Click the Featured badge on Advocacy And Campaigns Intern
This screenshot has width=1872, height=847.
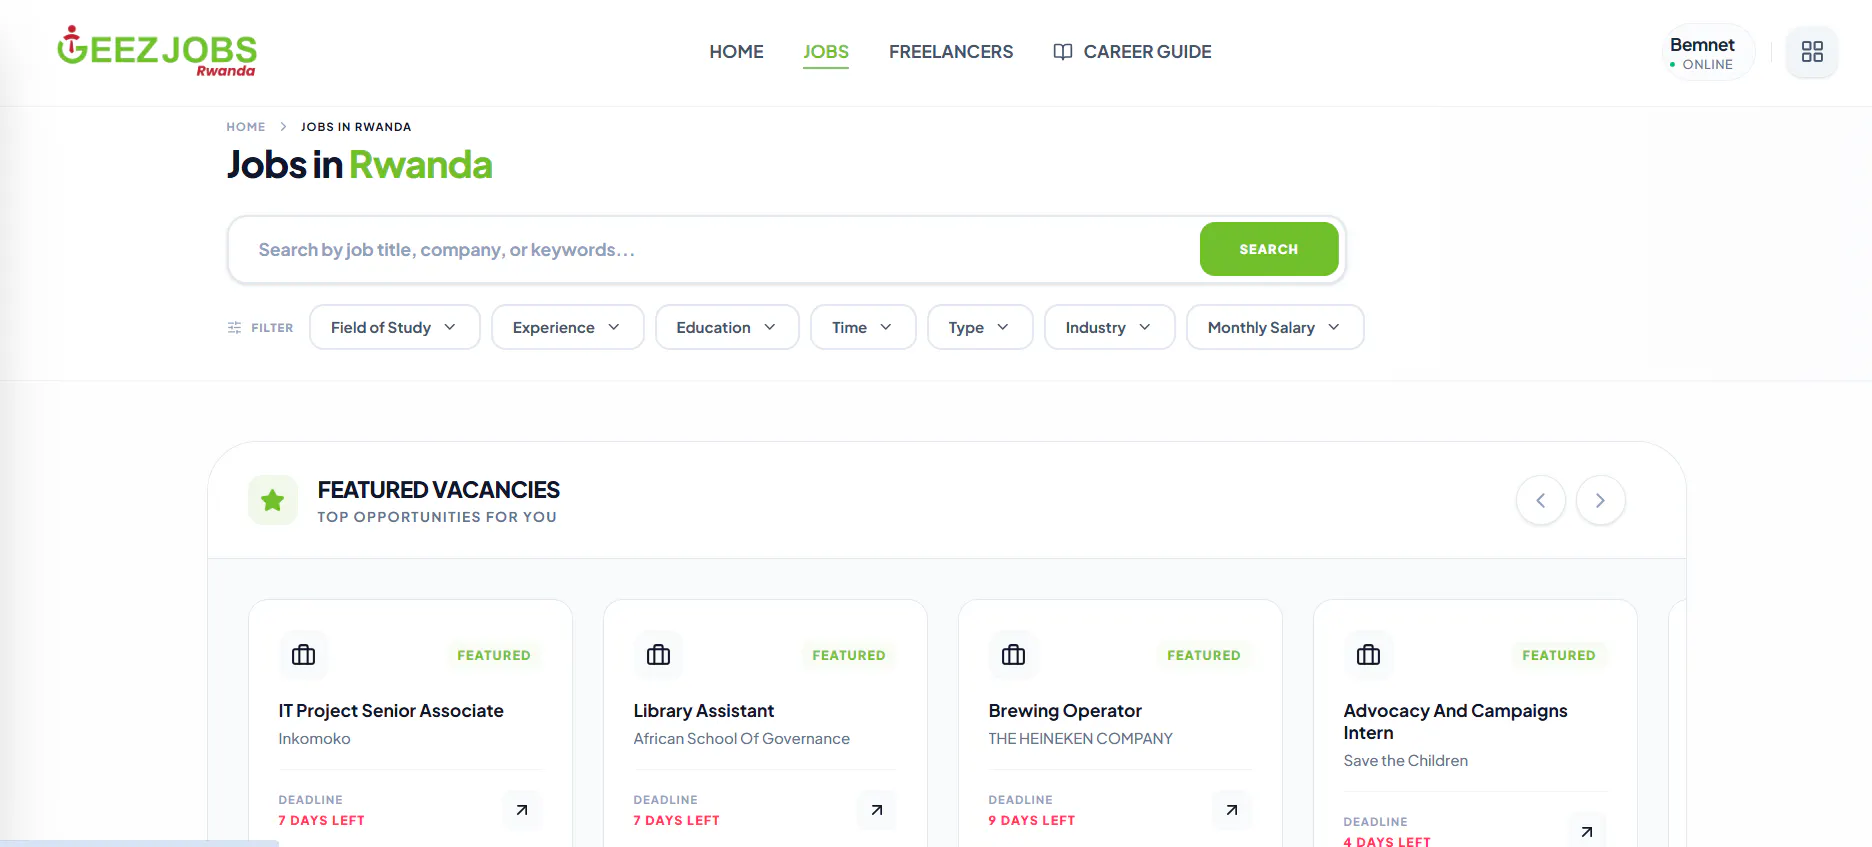click(1559, 655)
